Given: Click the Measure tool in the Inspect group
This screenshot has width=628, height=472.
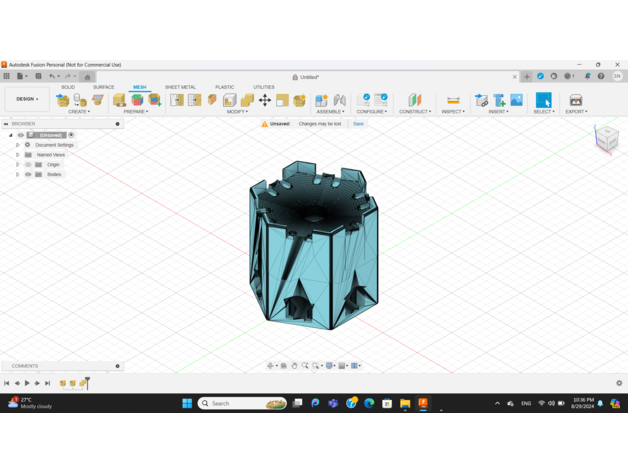Looking at the screenshot, I should coord(453,100).
